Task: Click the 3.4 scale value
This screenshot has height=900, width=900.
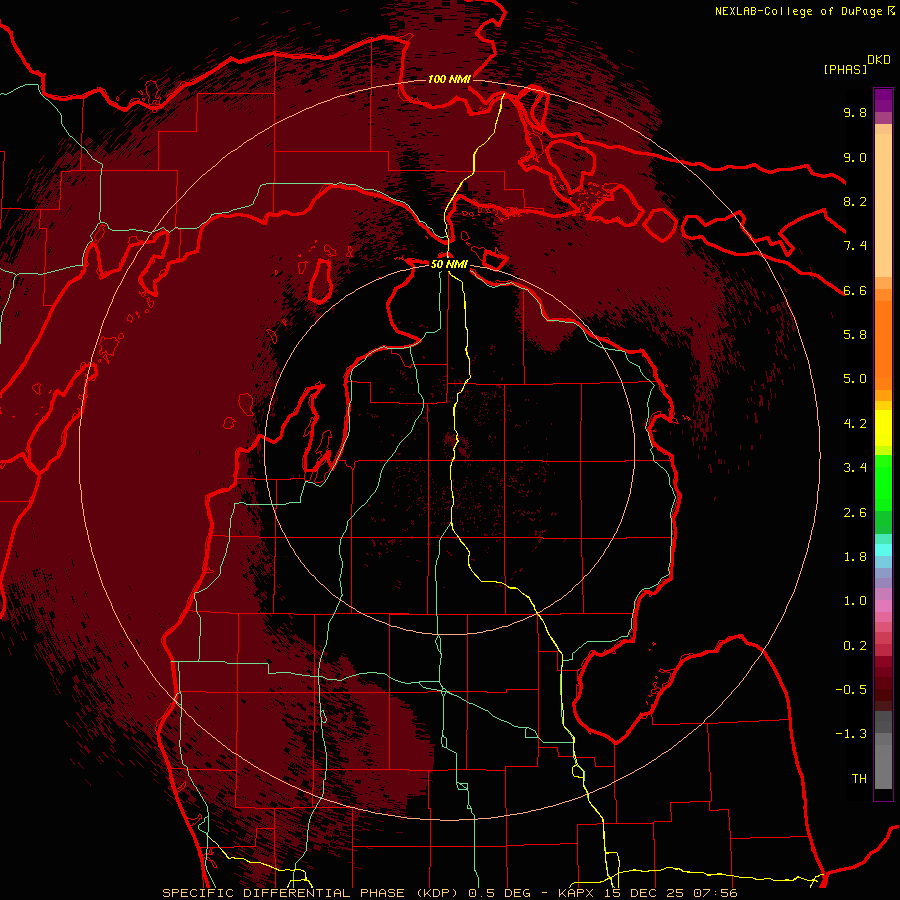Action: [x=855, y=468]
